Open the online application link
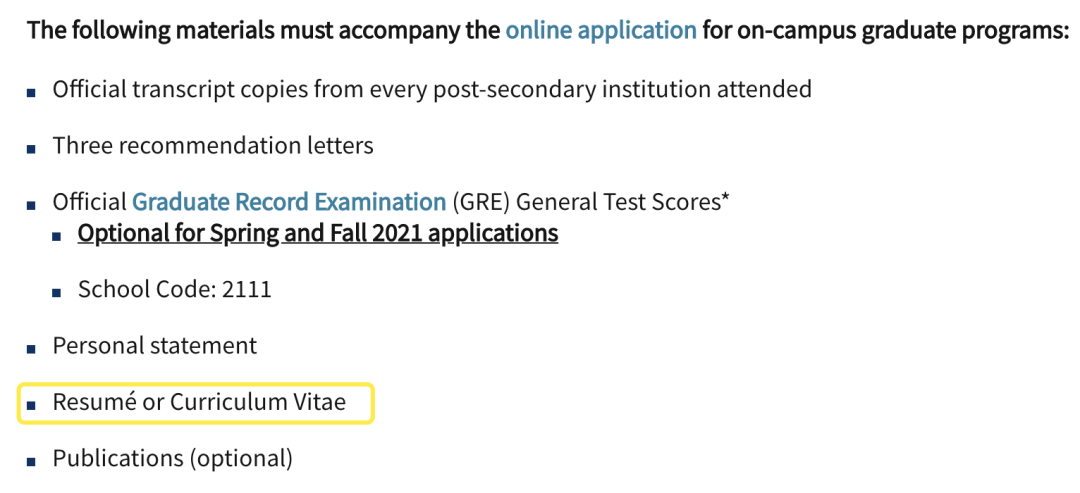Viewport: 1080px width, 493px height. coord(601,31)
